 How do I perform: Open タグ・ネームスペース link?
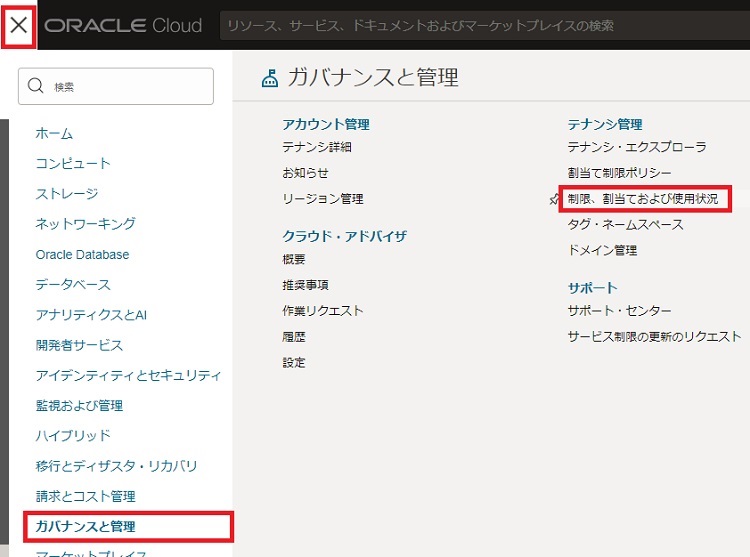626,224
